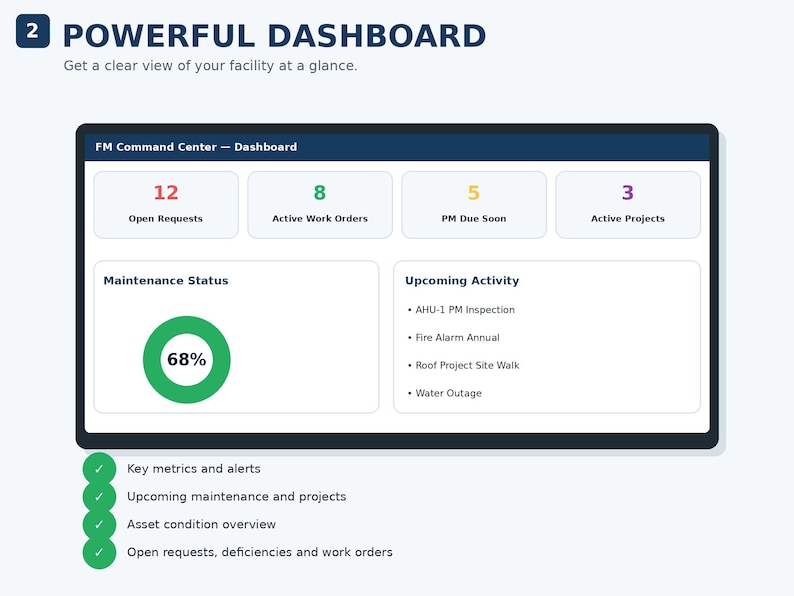Click the subtitle about clear facility view
This screenshot has height=596, width=794.
point(210,66)
